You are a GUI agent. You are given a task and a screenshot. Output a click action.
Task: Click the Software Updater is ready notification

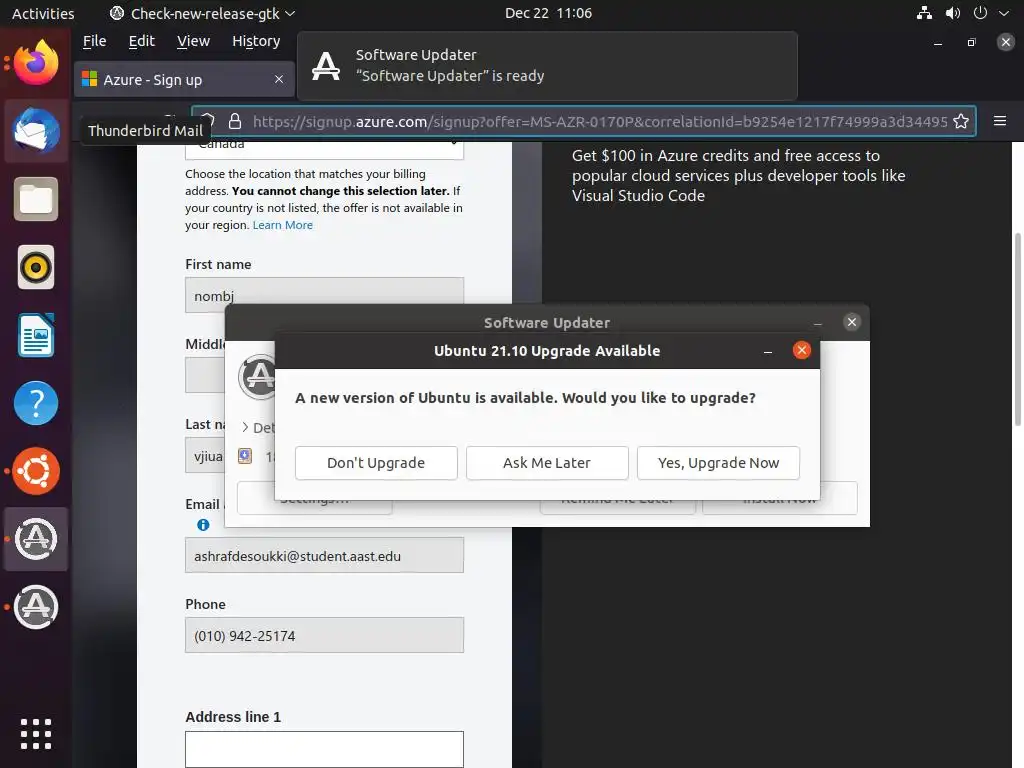pyautogui.click(x=547, y=66)
